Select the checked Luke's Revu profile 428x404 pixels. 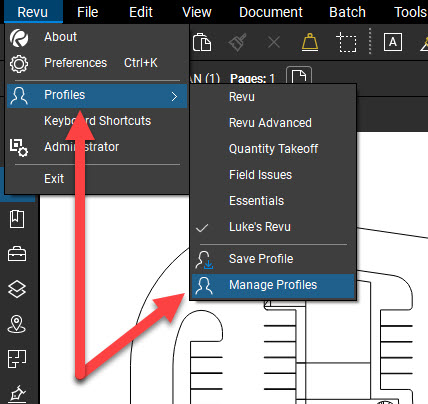click(273, 227)
